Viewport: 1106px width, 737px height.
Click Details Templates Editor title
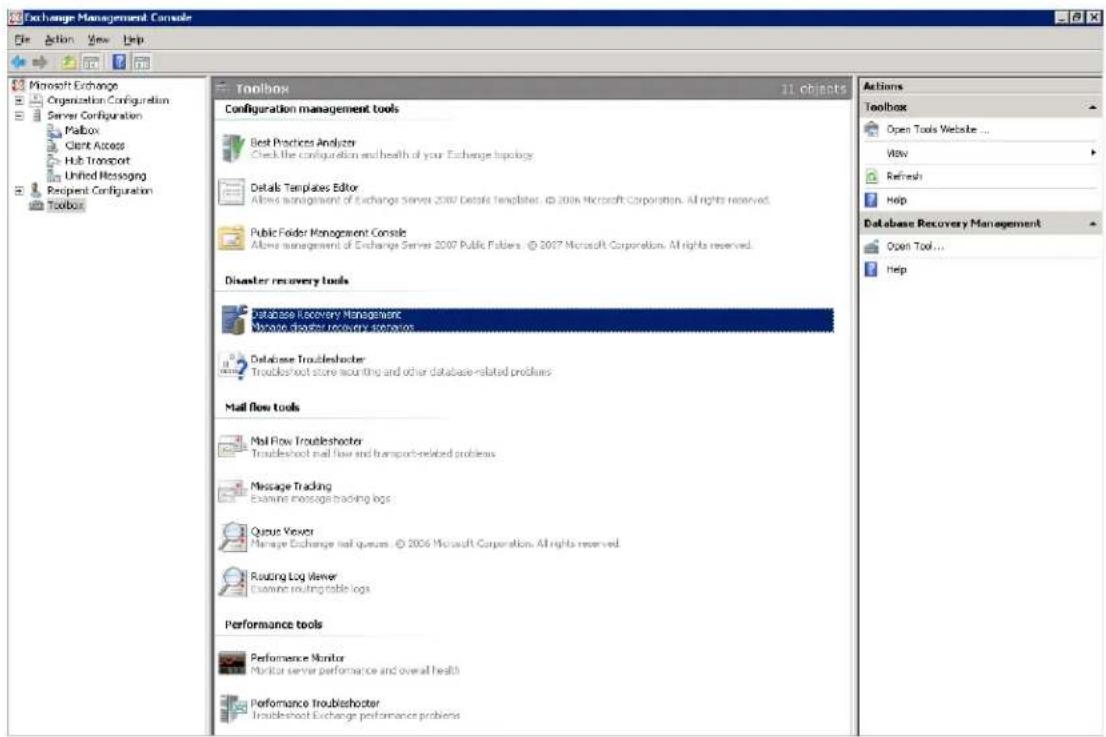304,188
